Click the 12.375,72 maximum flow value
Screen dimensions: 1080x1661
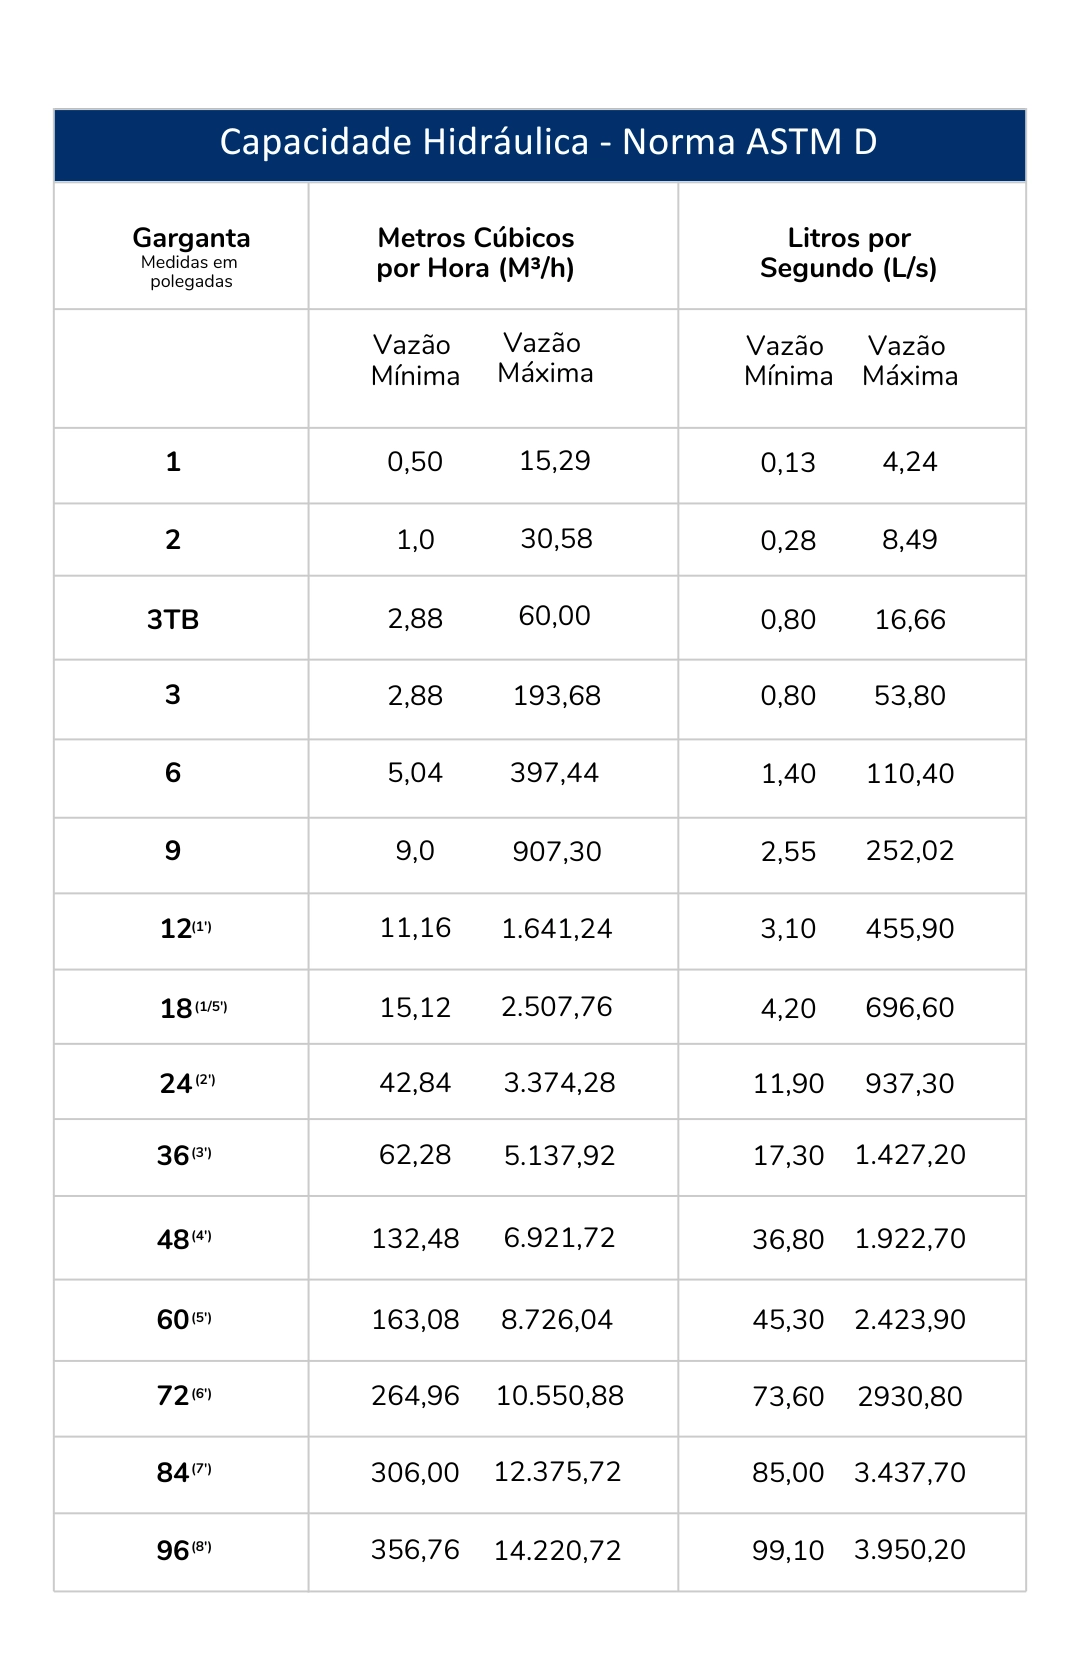557,1472
